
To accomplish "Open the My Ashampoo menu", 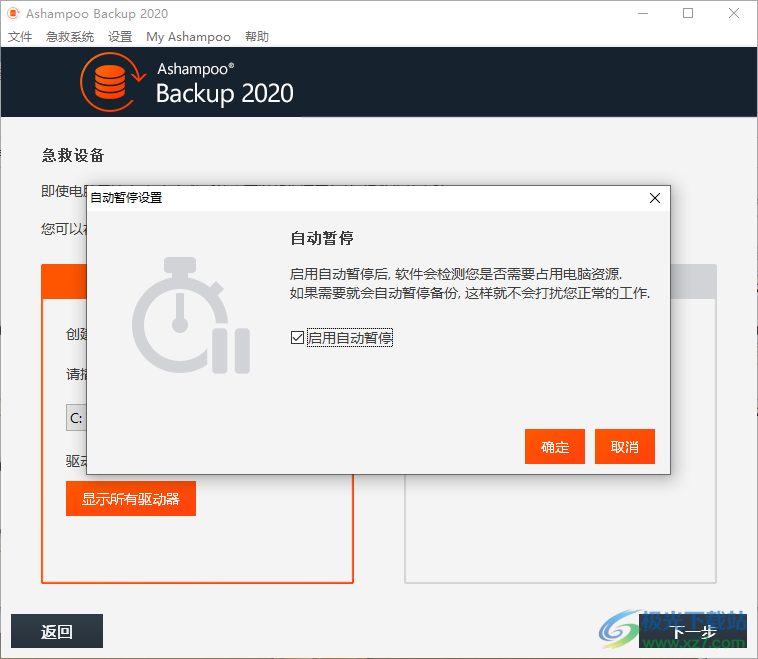I will coord(188,37).
